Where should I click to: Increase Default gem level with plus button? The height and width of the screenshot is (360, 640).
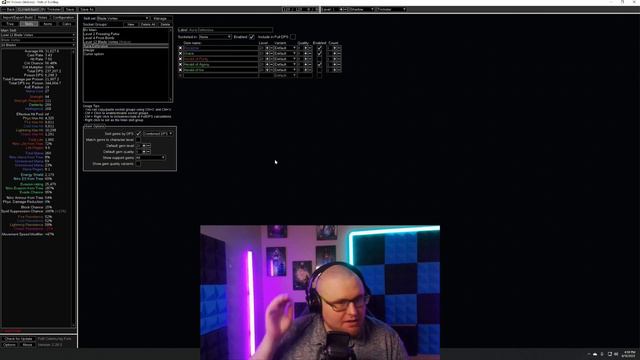(144, 146)
